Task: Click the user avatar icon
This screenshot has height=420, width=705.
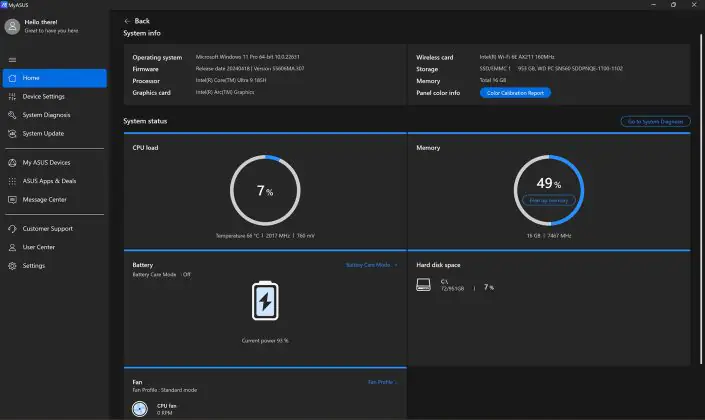Action: point(12,27)
